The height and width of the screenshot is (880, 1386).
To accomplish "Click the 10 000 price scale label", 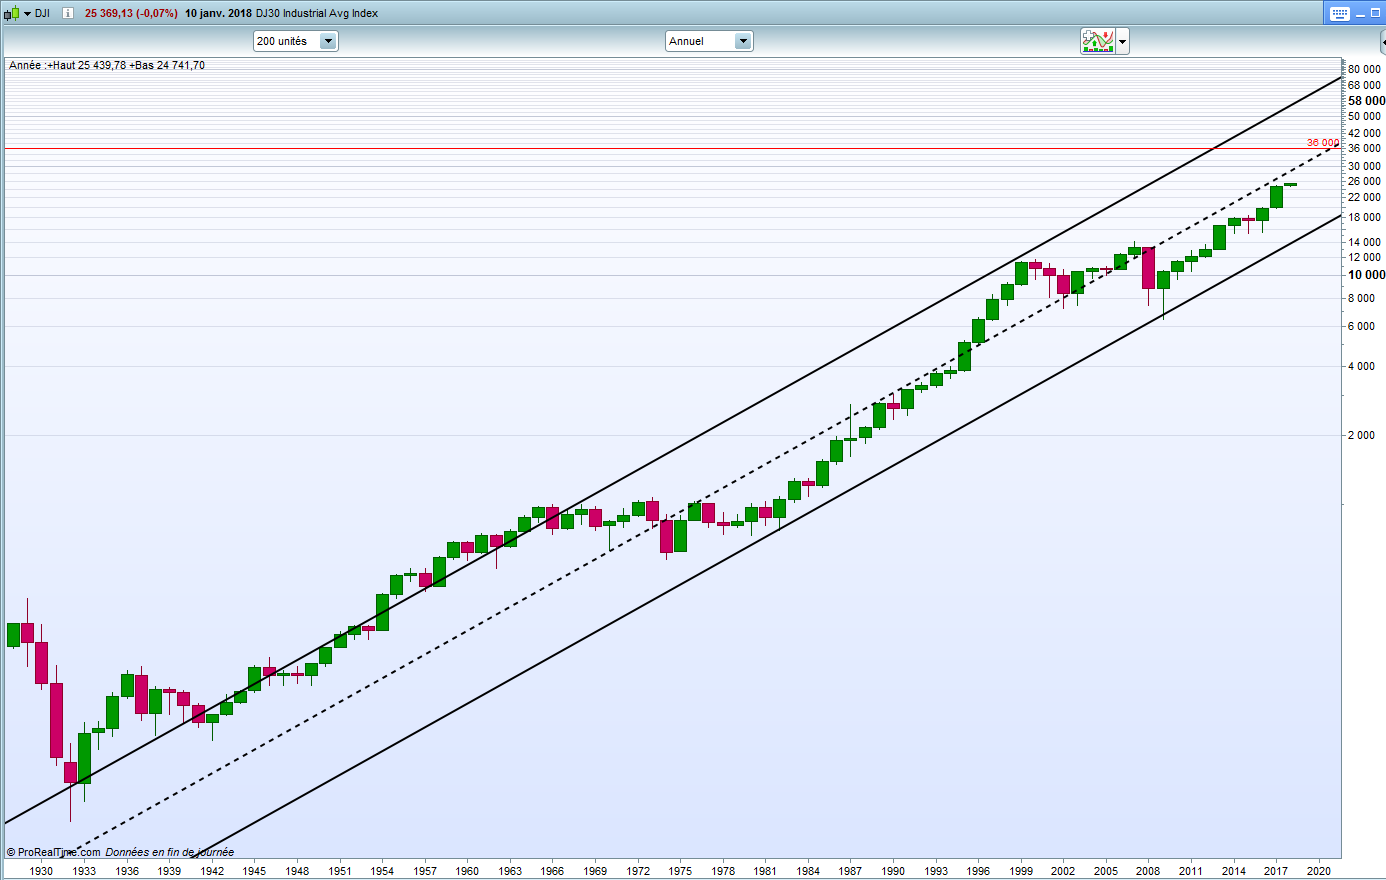I will (x=1366, y=275).
